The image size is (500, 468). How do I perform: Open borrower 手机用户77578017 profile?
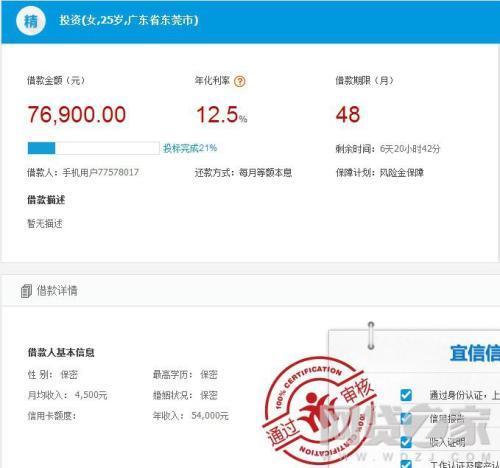(x=101, y=173)
